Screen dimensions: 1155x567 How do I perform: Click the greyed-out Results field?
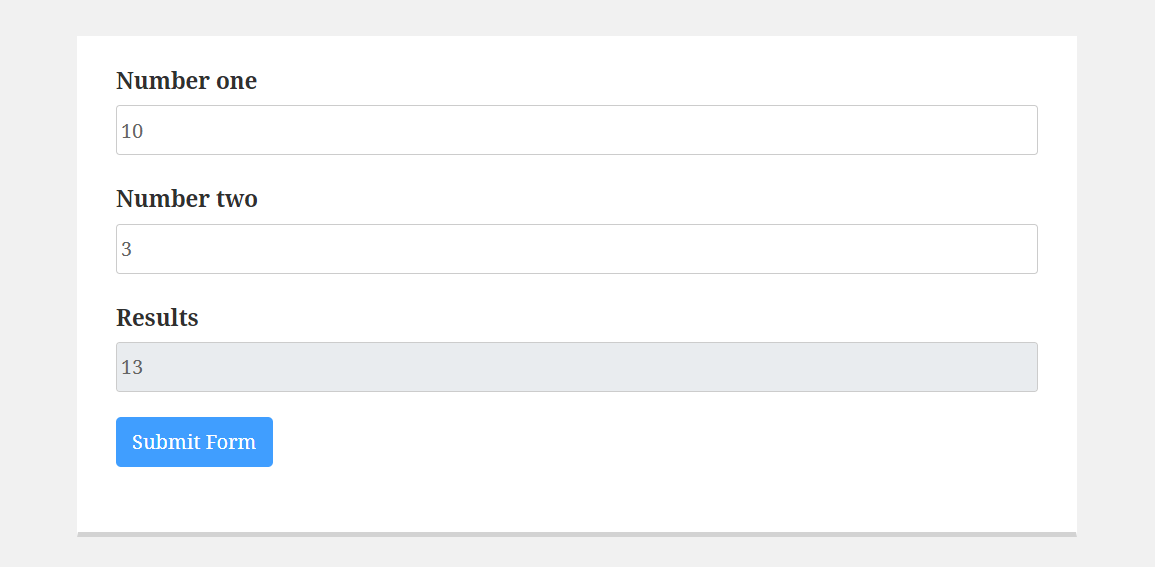[576, 367]
